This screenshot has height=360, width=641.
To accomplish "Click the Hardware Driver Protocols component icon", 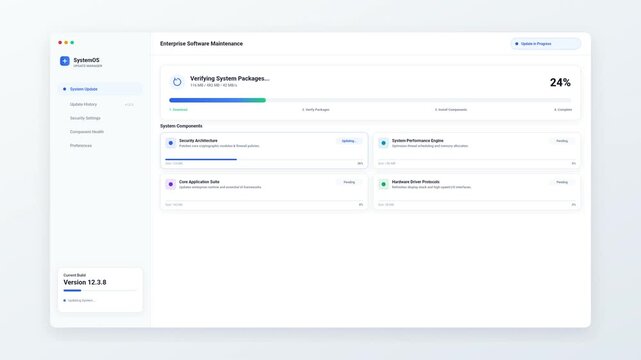I will [383, 184].
